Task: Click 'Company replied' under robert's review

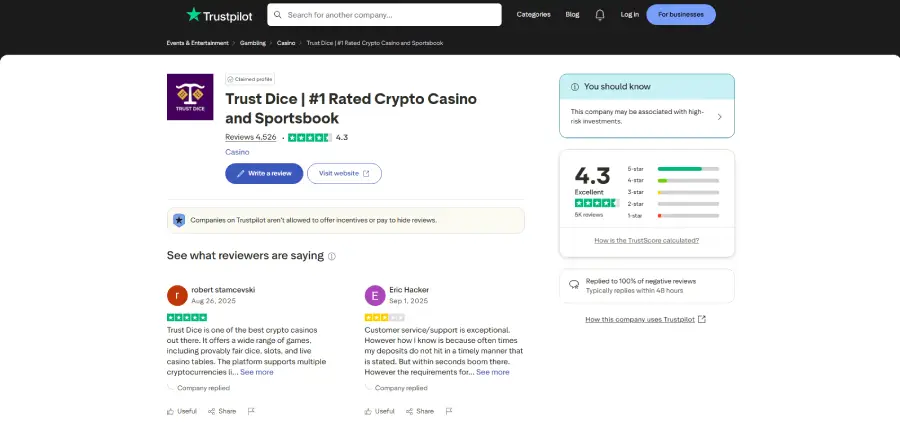Action: pos(203,388)
